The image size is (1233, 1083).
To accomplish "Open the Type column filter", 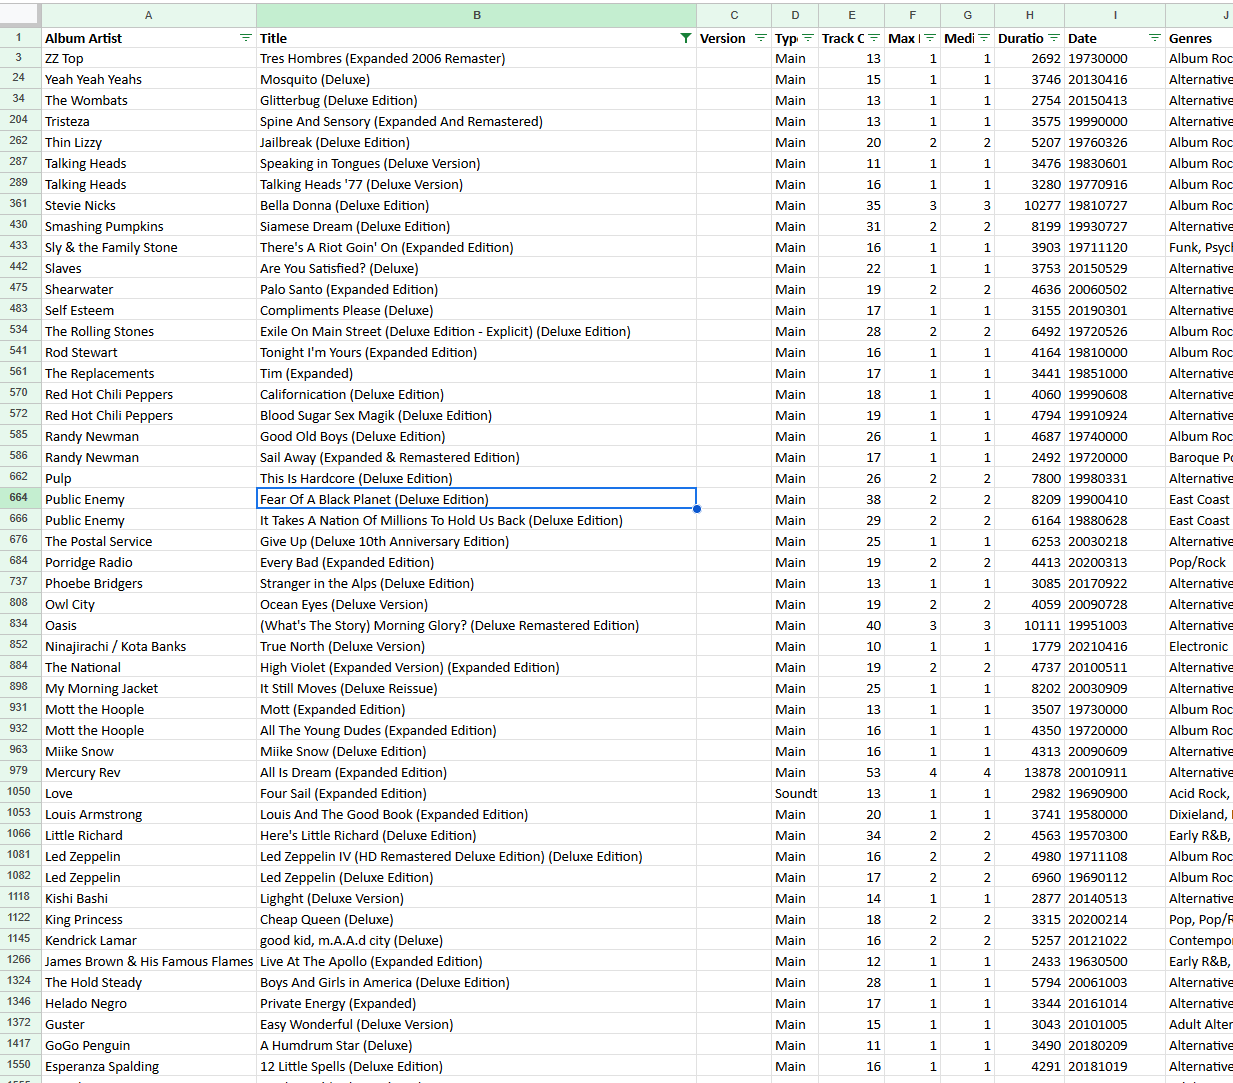I will [x=808, y=38].
